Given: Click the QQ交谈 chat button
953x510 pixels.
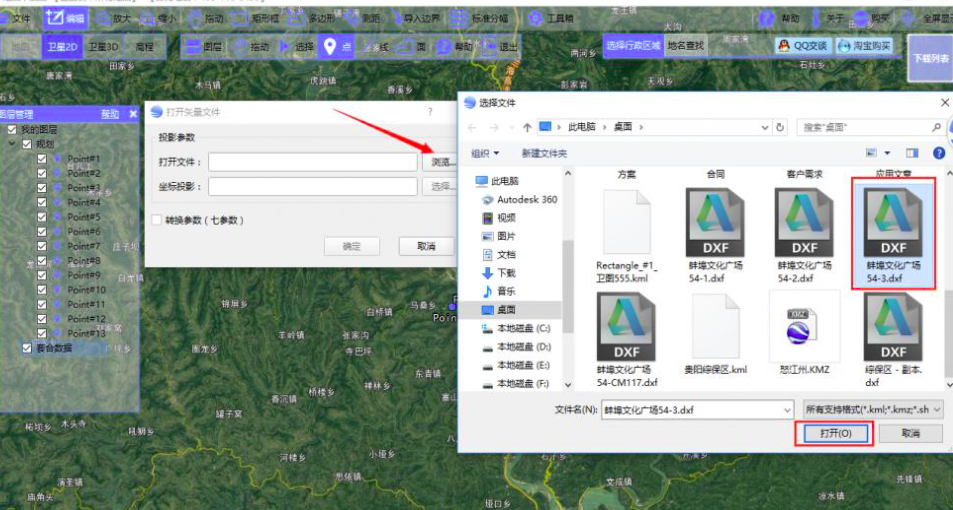Looking at the screenshot, I should (803, 46).
